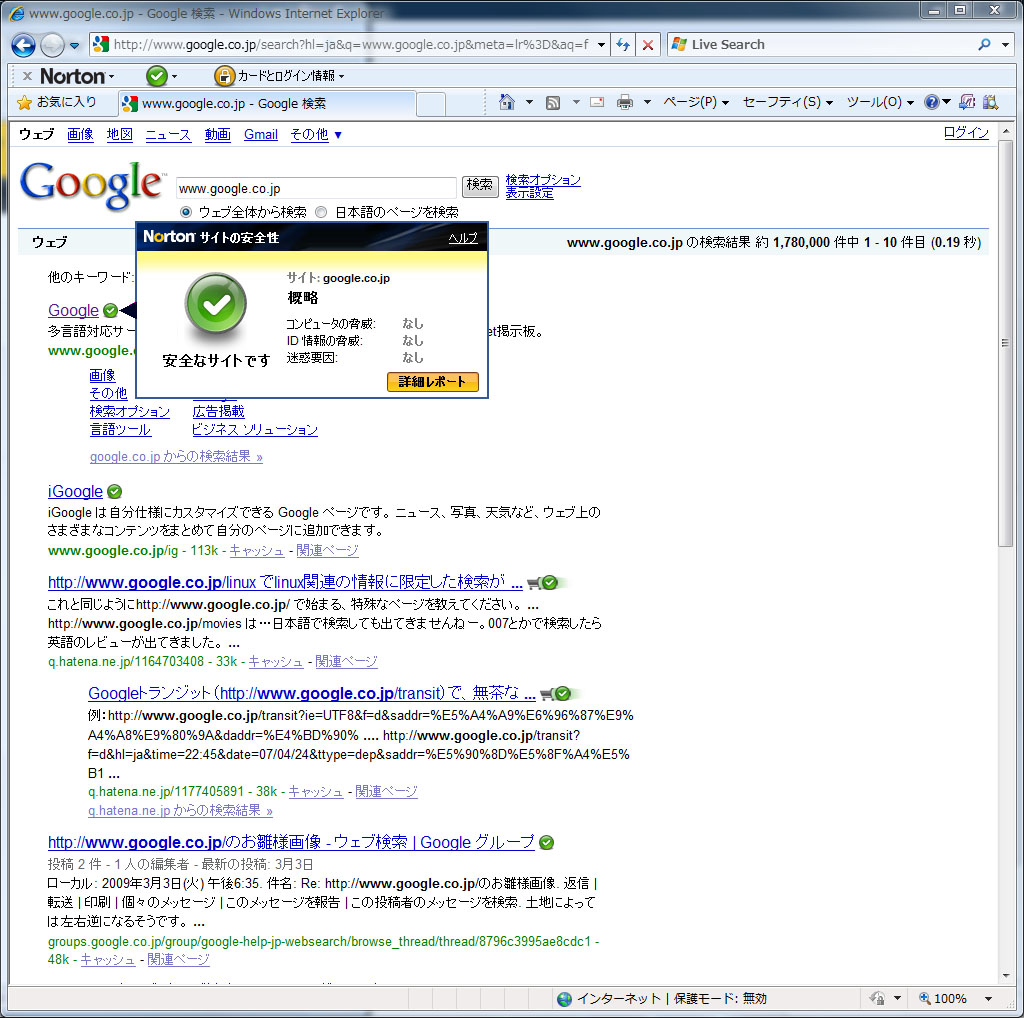Click the zoom magnifier in status bar
The width and height of the screenshot is (1024, 1018).
point(924,998)
